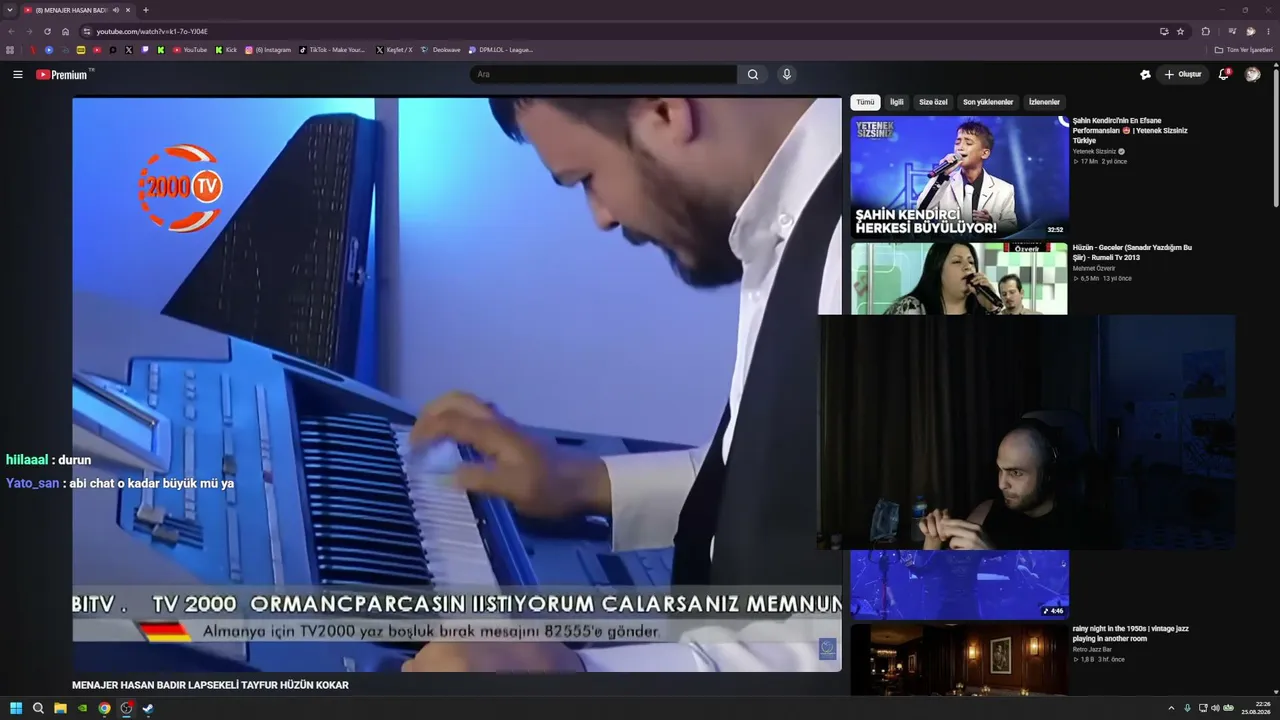This screenshot has height=720, width=1280.
Task: Open the media controls icon in toolbar
Action: tap(1232, 31)
